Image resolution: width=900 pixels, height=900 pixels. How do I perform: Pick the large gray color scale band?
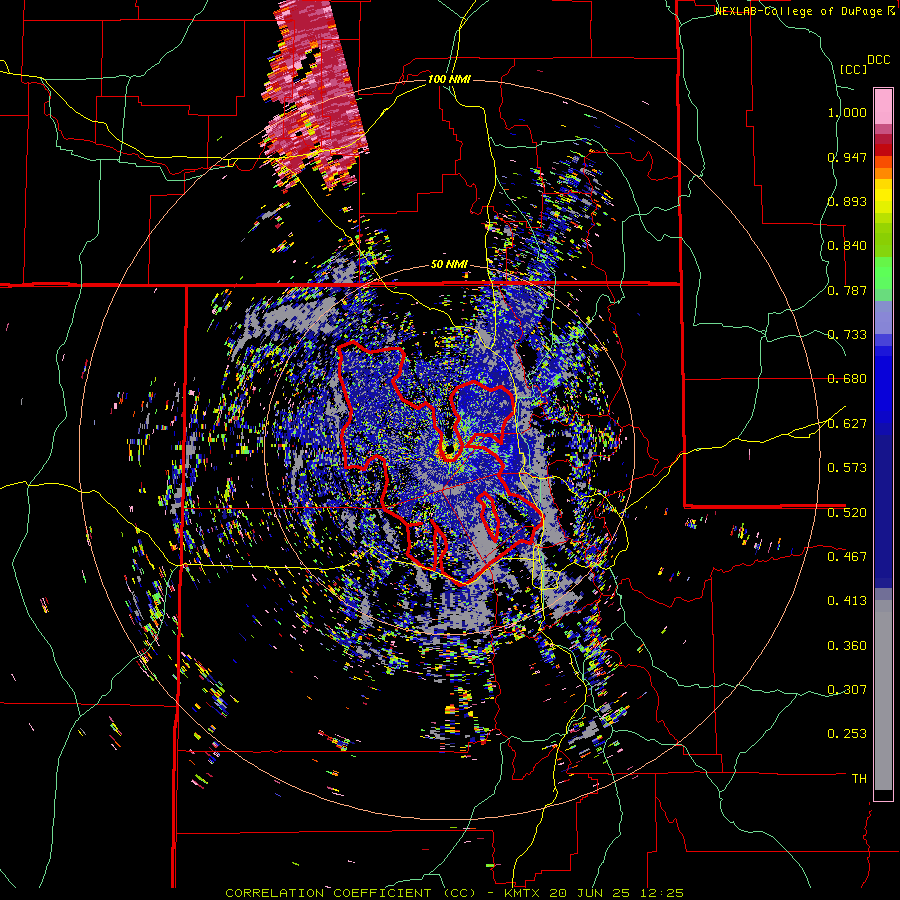pyautogui.click(x=883, y=695)
